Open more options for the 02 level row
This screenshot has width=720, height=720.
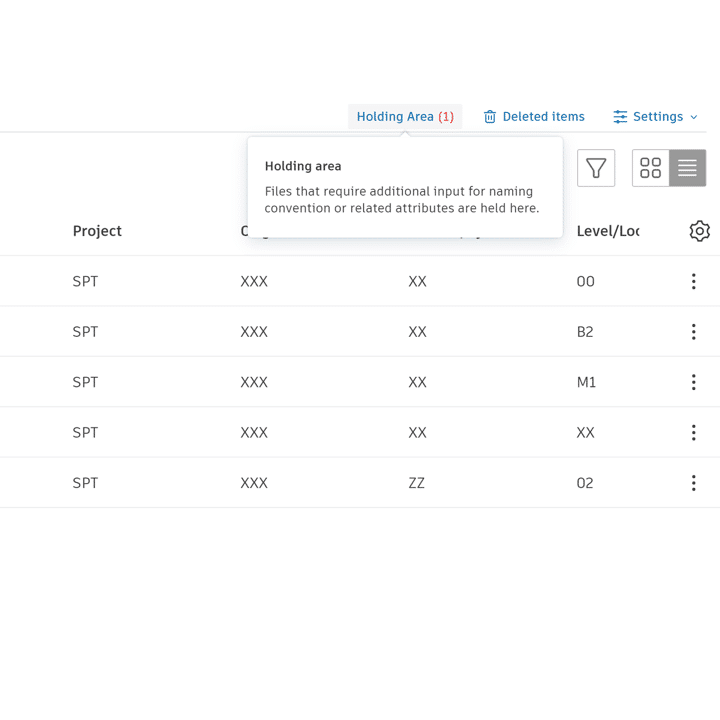[x=693, y=483]
